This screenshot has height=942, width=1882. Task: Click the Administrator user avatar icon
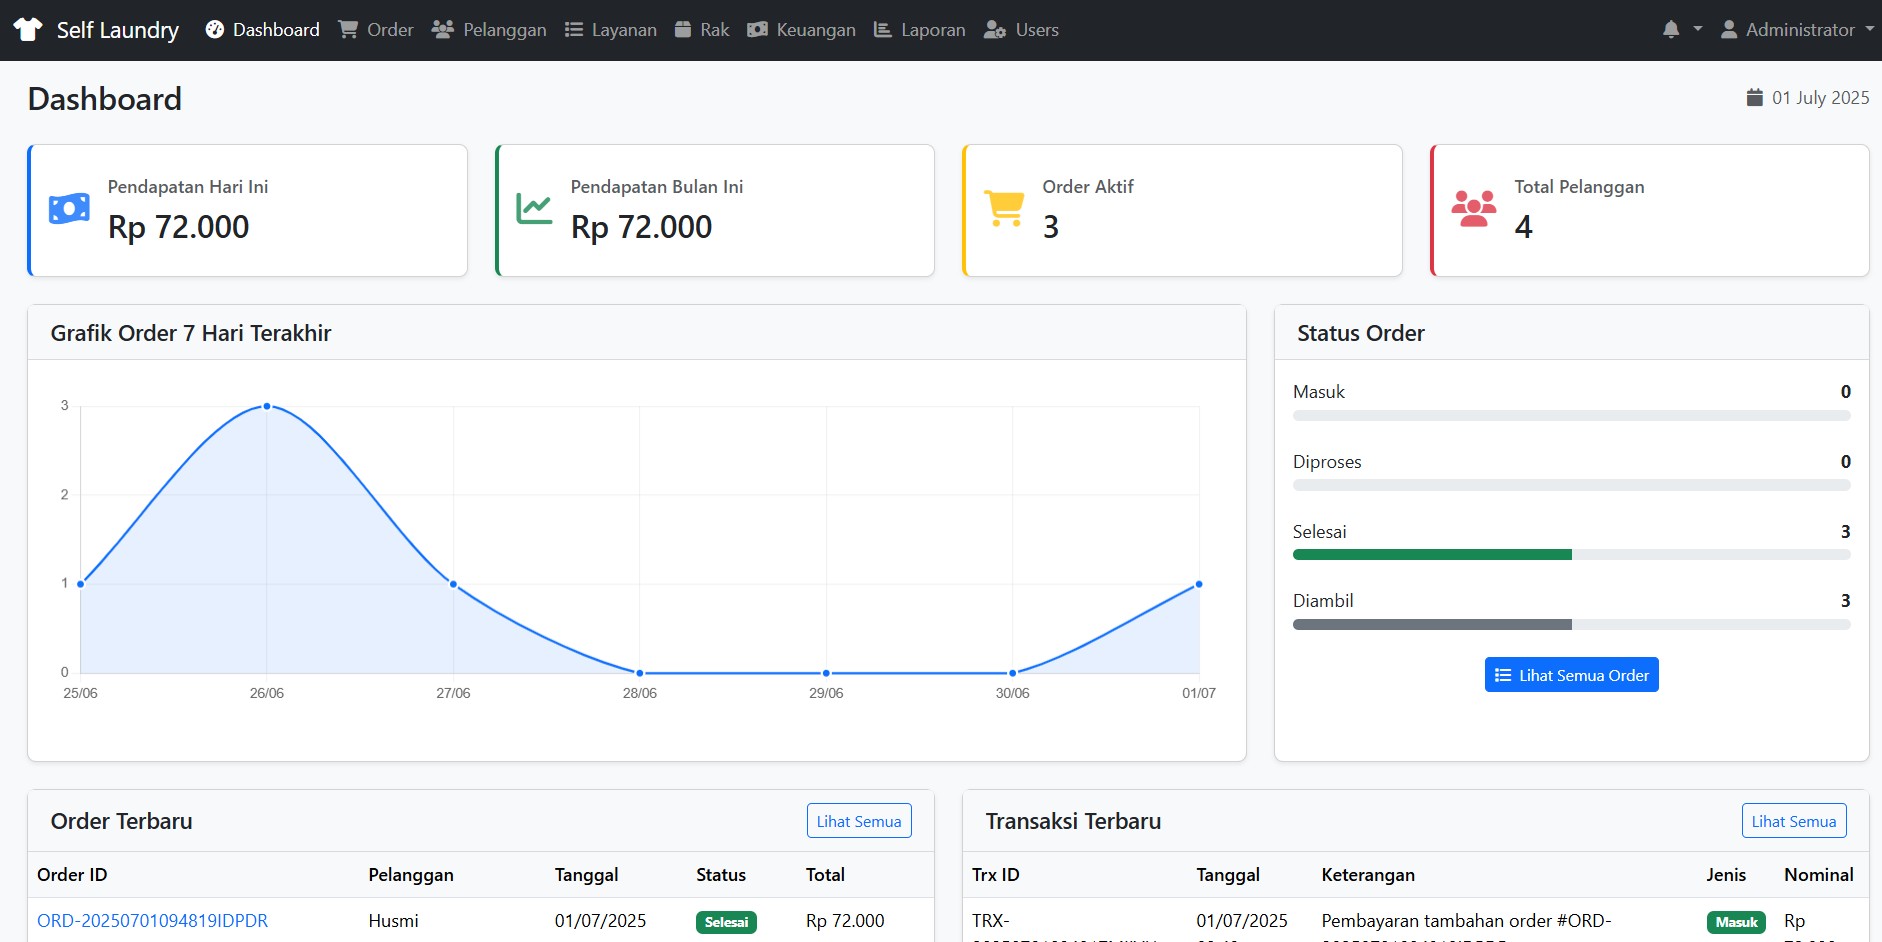[1729, 30]
